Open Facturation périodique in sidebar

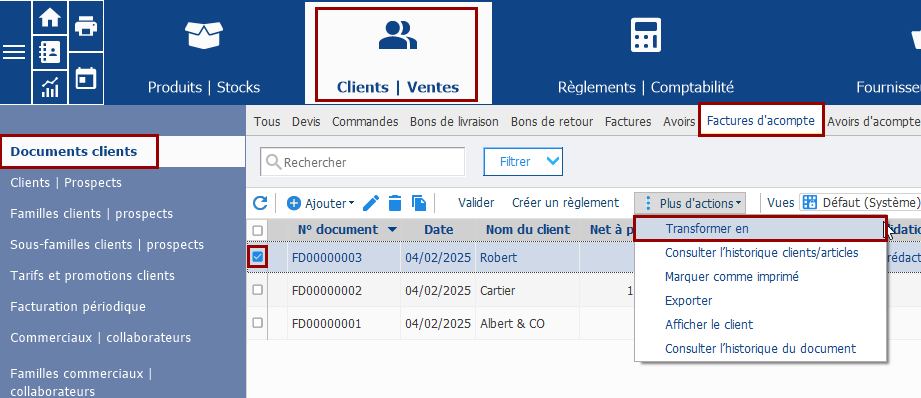click(x=78, y=307)
